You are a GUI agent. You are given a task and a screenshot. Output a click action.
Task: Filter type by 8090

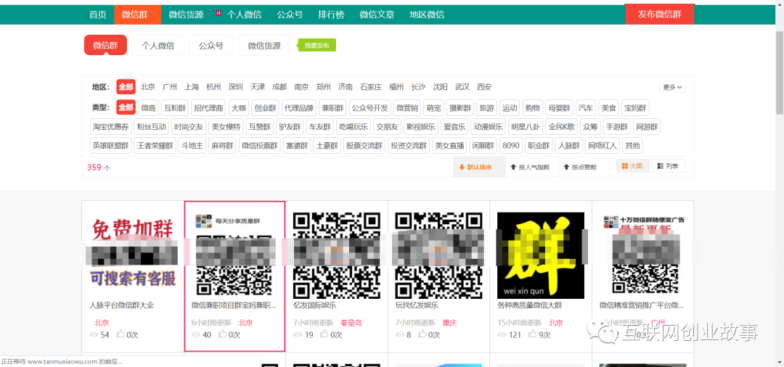click(510, 146)
